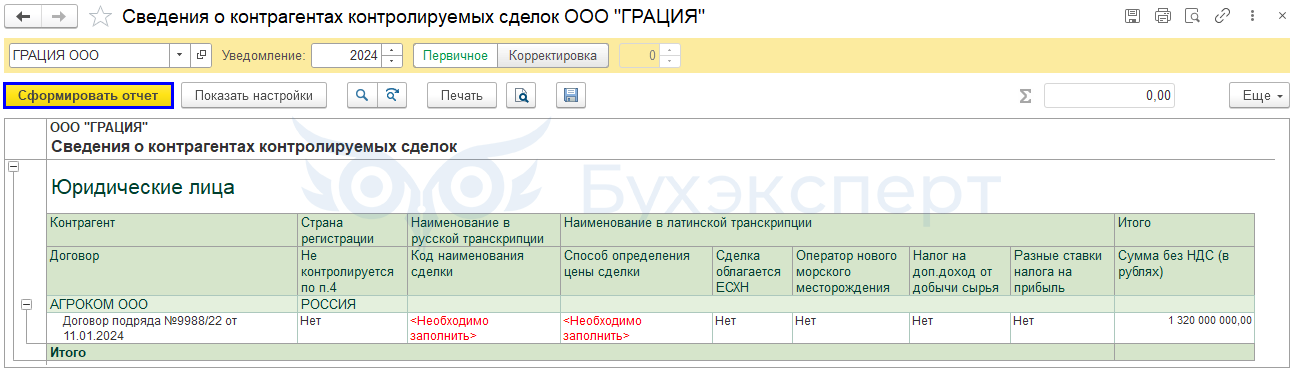Click the find next icon in toolbar

[x=392, y=95]
